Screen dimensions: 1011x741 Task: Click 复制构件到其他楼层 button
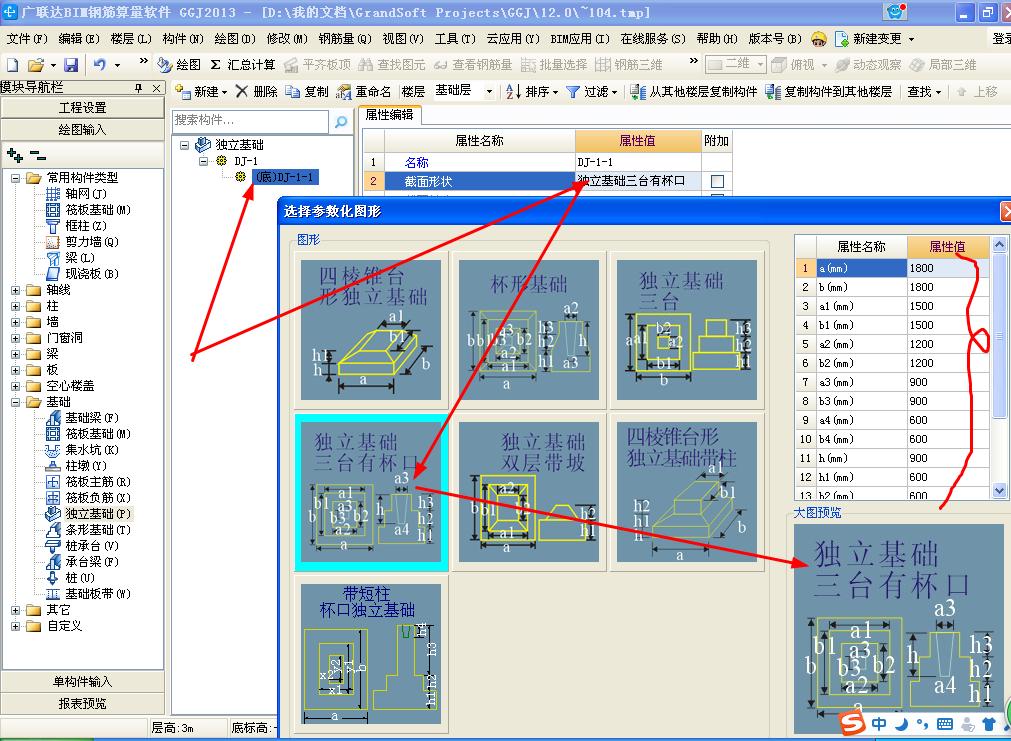tap(829, 92)
